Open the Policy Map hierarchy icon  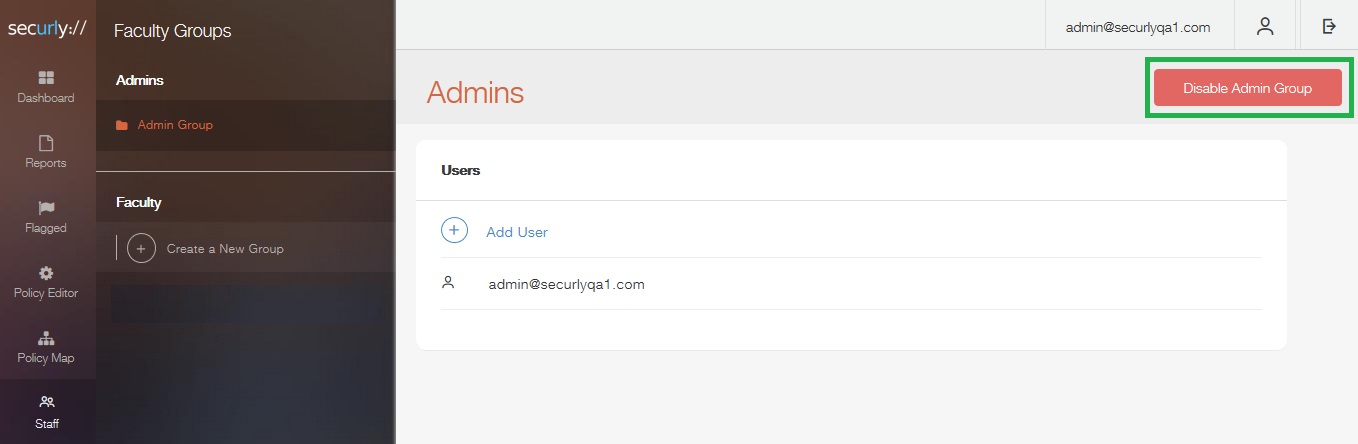(46, 338)
